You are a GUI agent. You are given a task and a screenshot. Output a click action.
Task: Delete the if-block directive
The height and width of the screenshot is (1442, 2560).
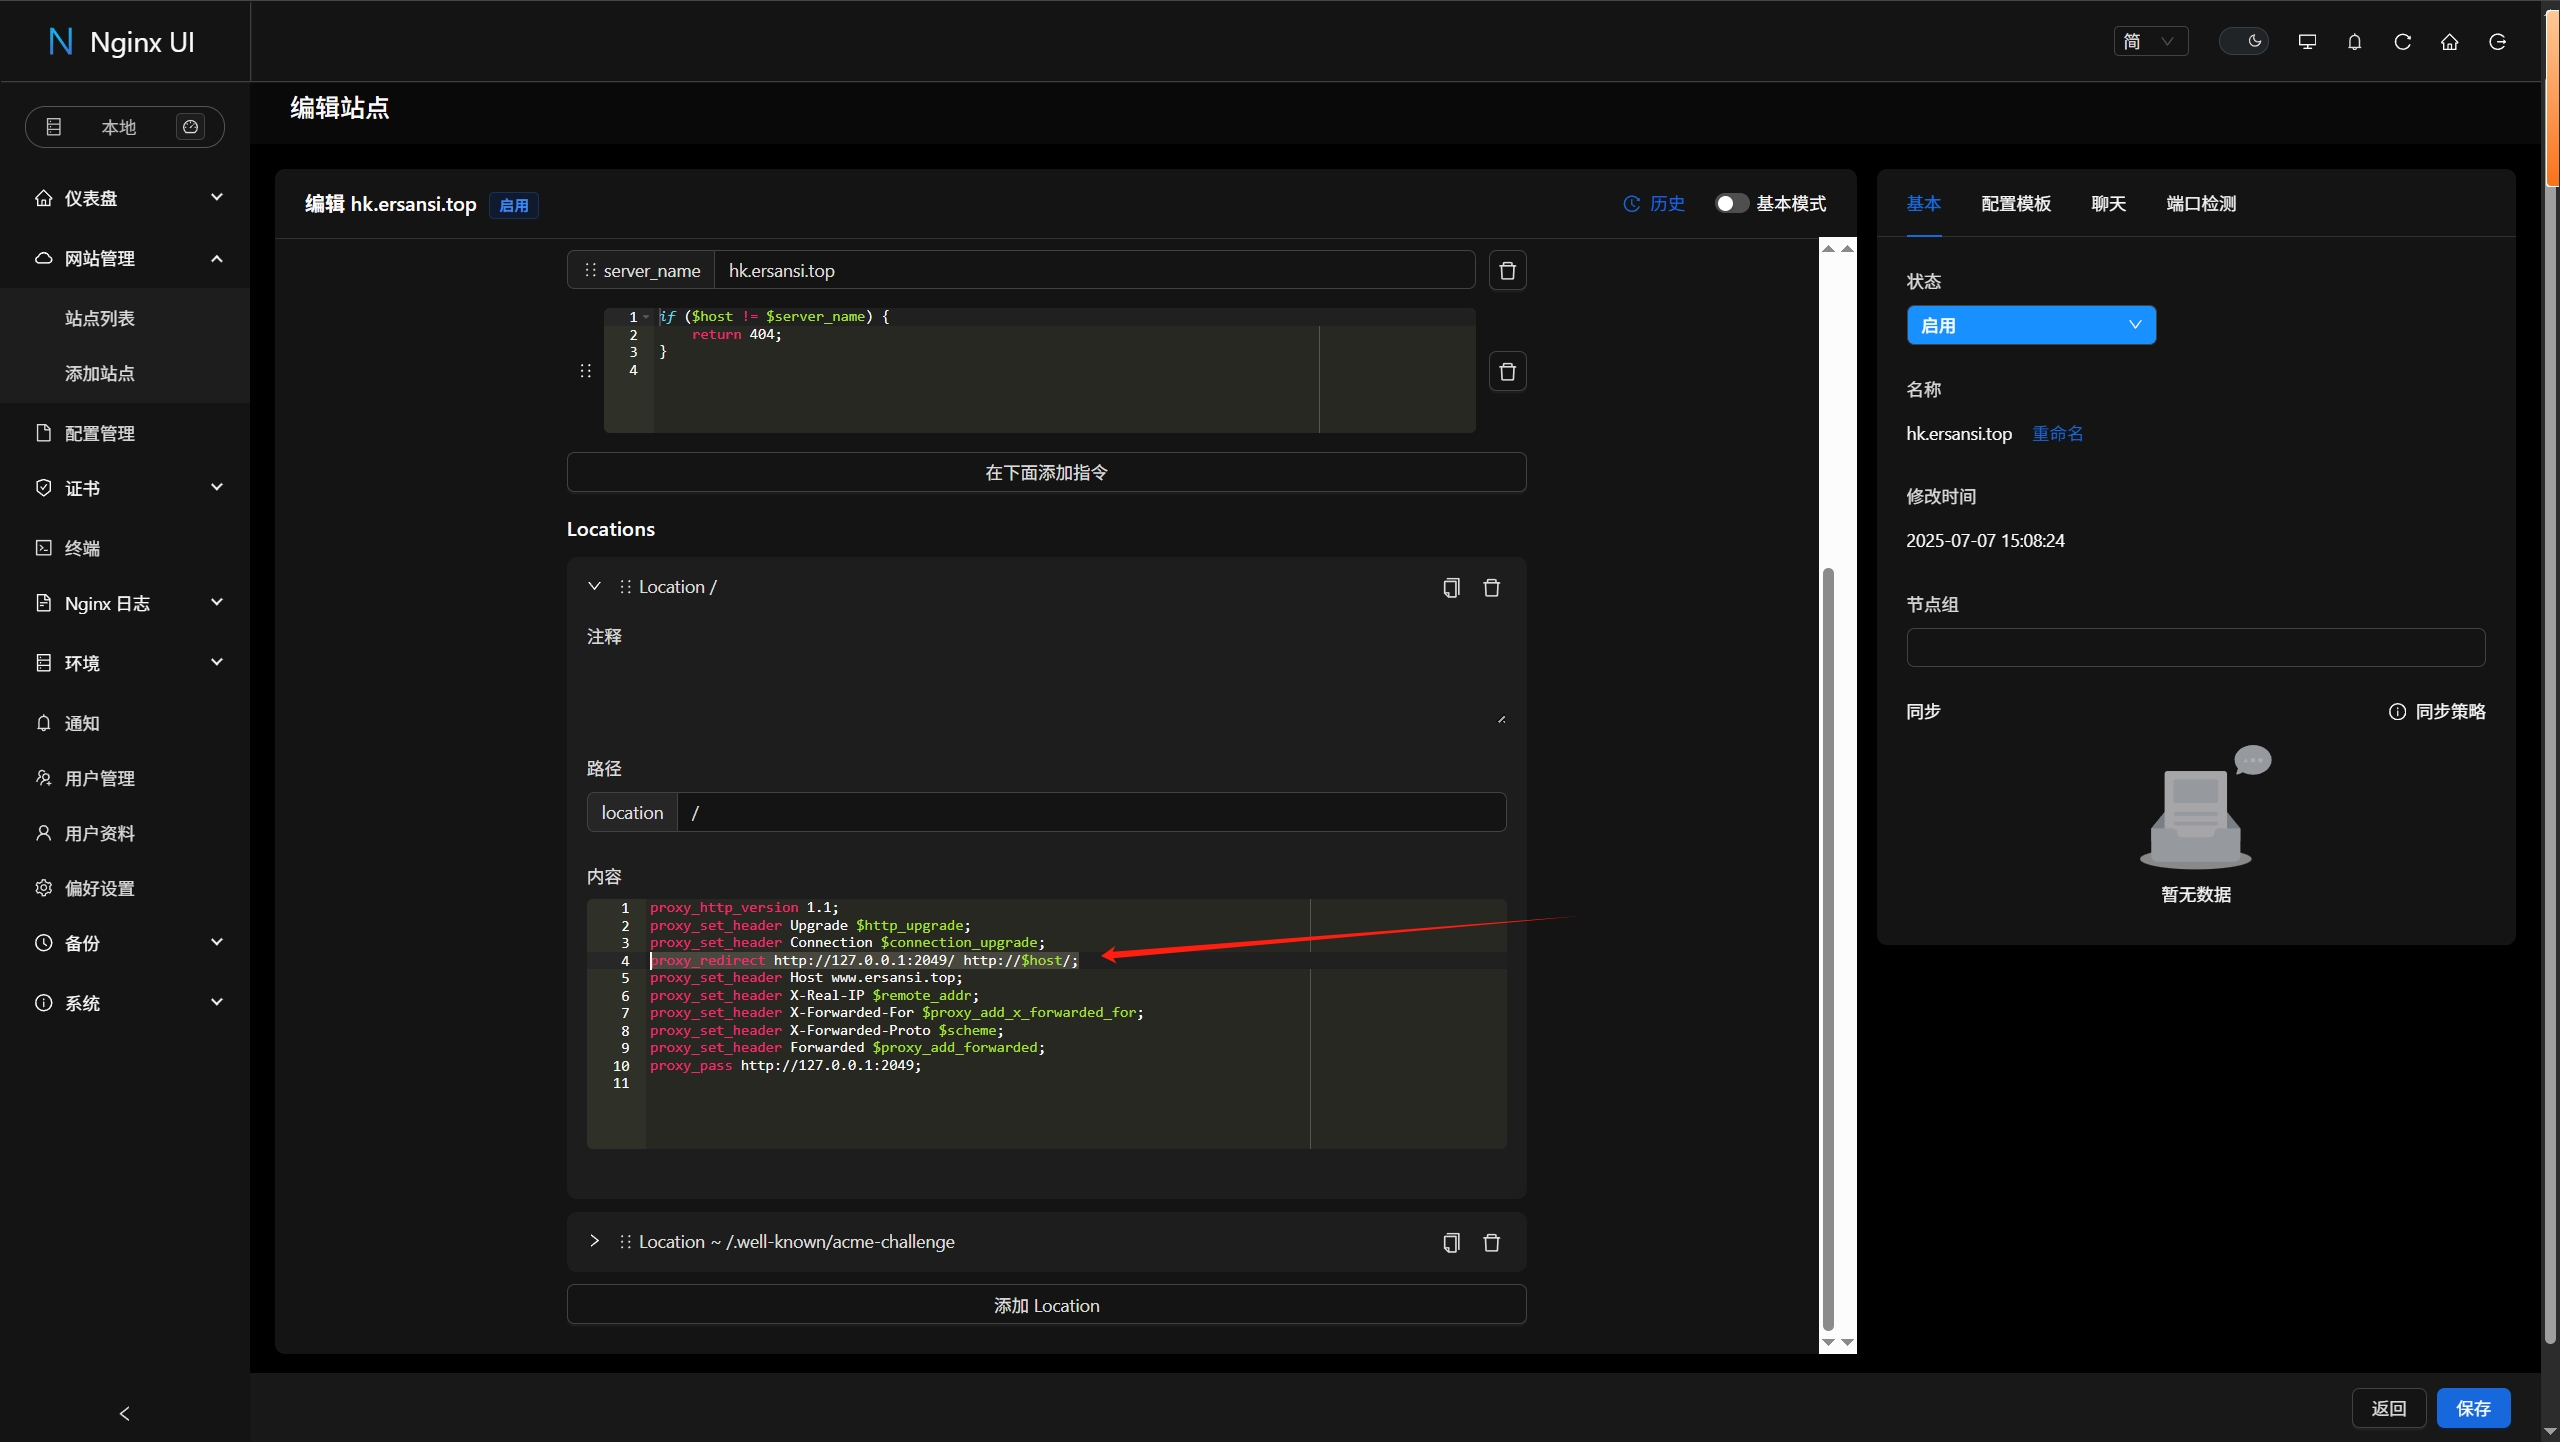[1507, 371]
